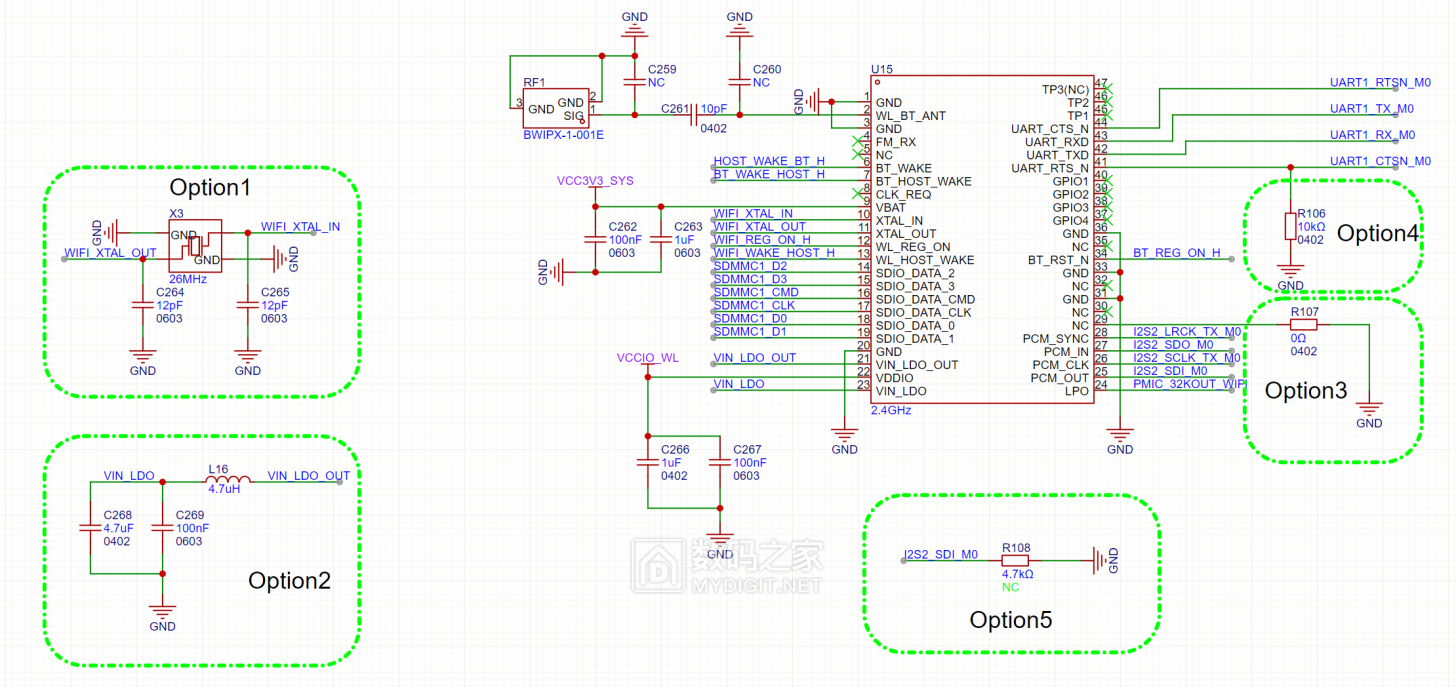The width and height of the screenshot is (1456, 687).
Task: Click the R108 4.7kΩ resistor symbol
Action: coord(1016,561)
